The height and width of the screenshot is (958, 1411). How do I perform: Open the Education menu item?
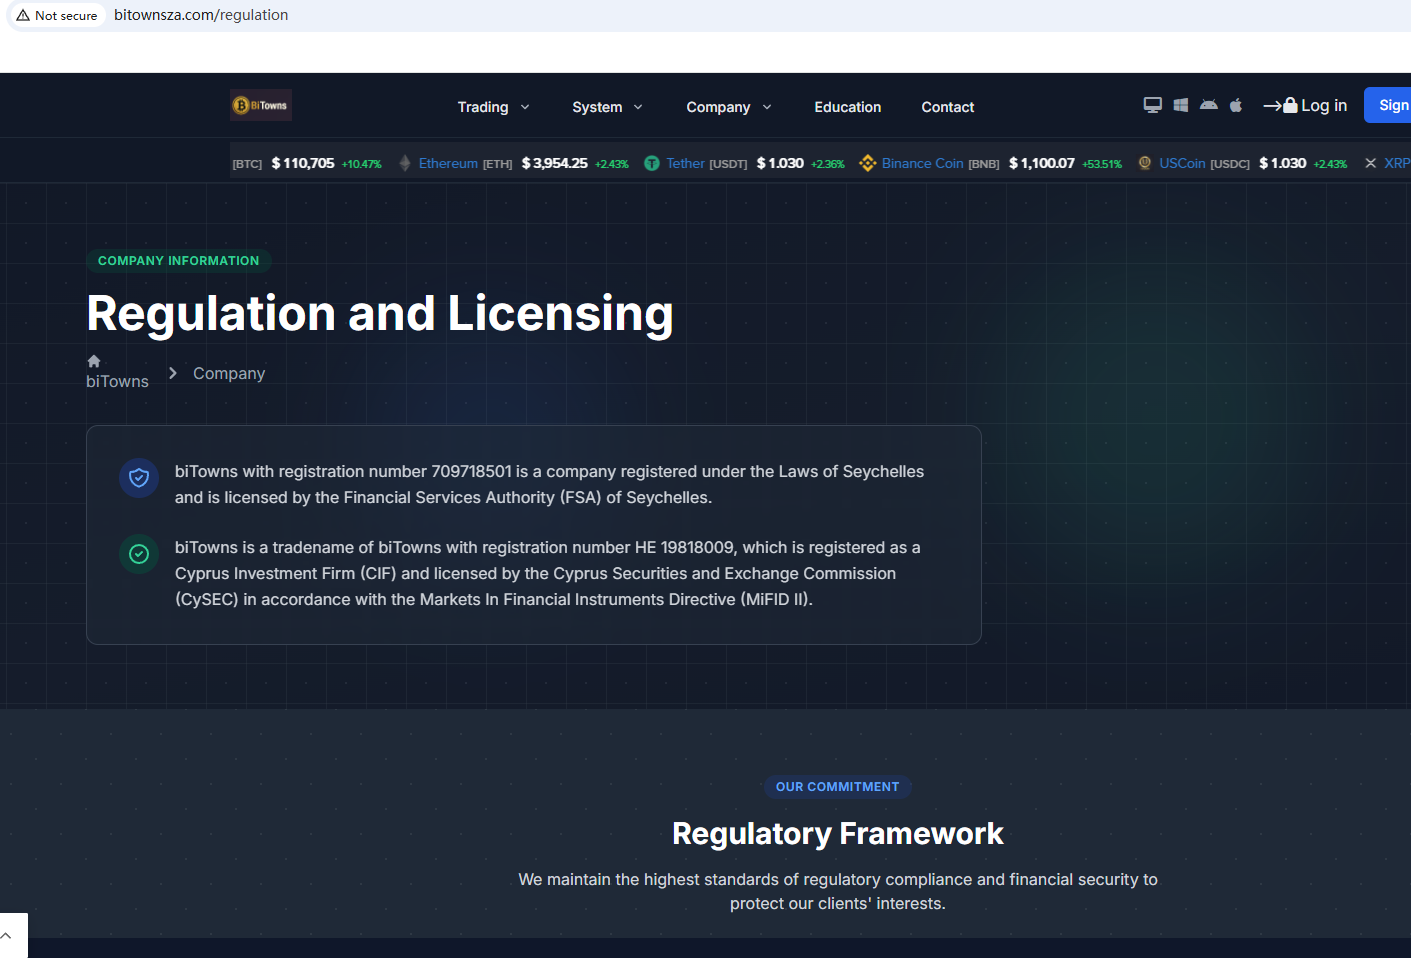point(847,107)
